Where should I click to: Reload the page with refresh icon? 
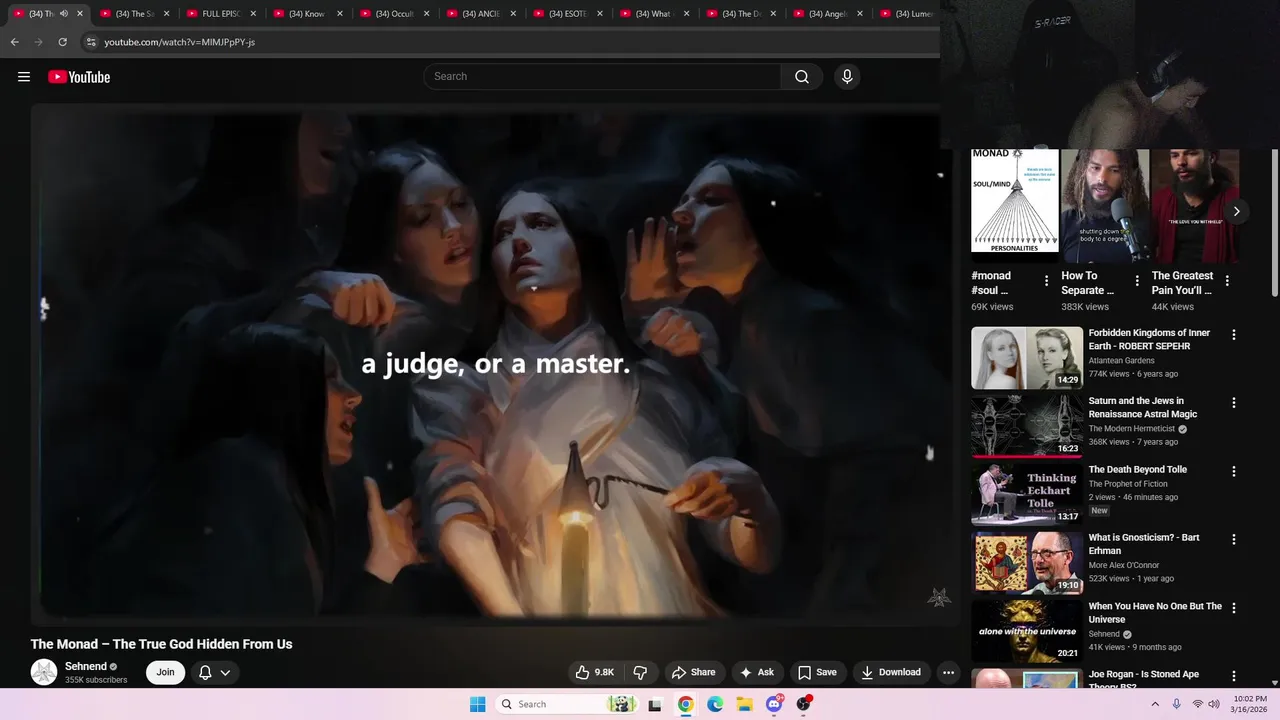coord(62,42)
